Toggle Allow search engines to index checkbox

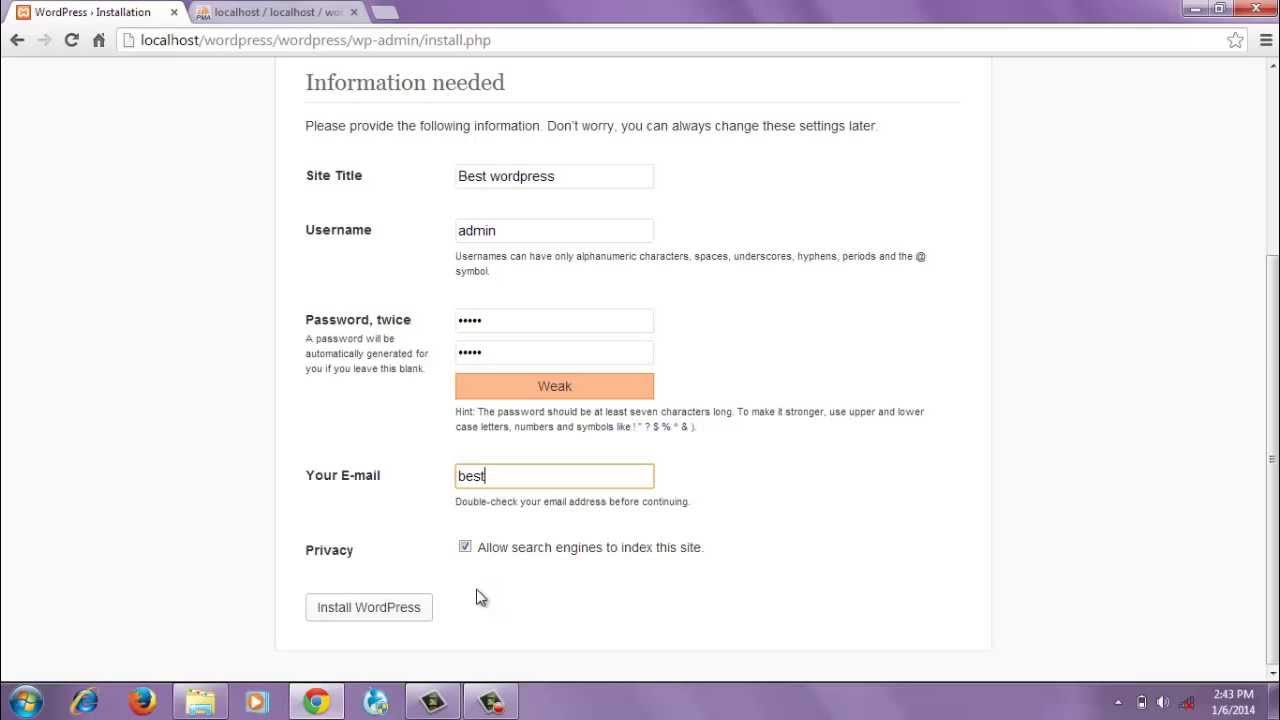465,546
